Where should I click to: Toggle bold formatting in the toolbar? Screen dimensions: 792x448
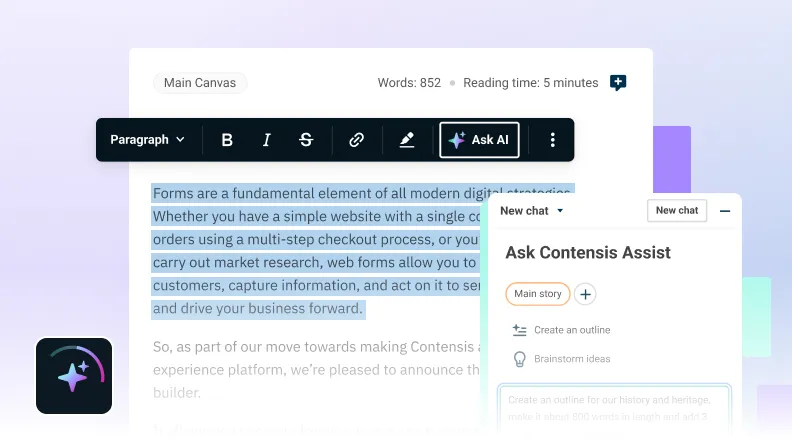click(227, 140)
